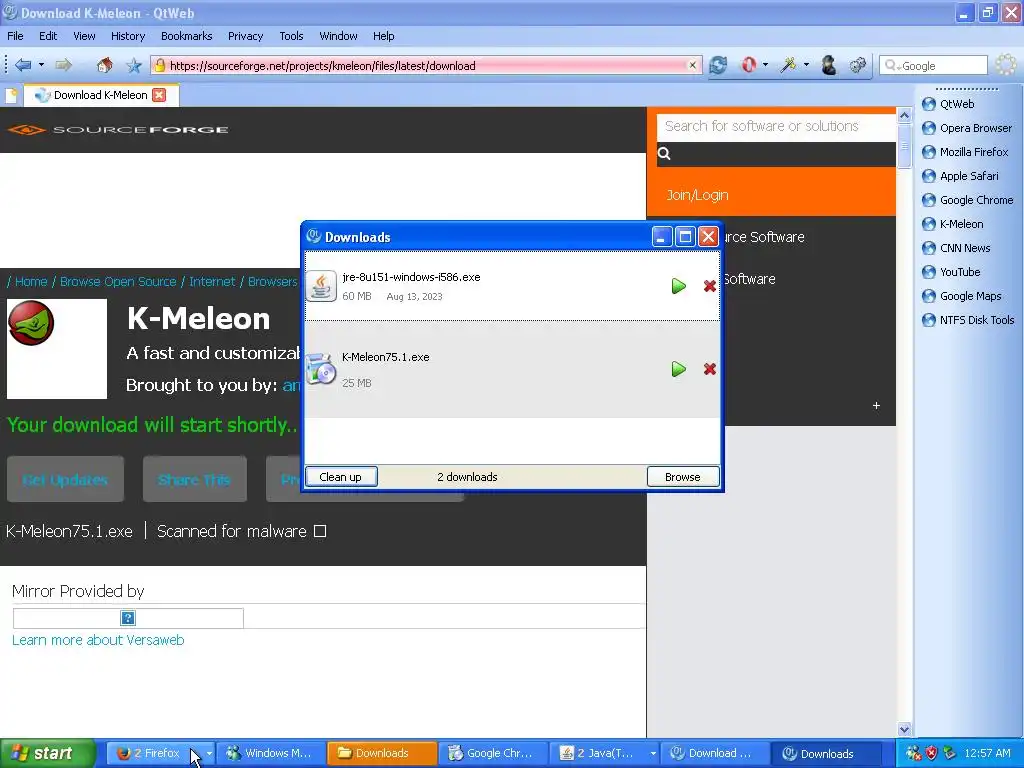Image resolution: width=1024 pixels, height=768 pixels.
Task: Click the Browse Open Source breadcrumb
Action: 118,281
